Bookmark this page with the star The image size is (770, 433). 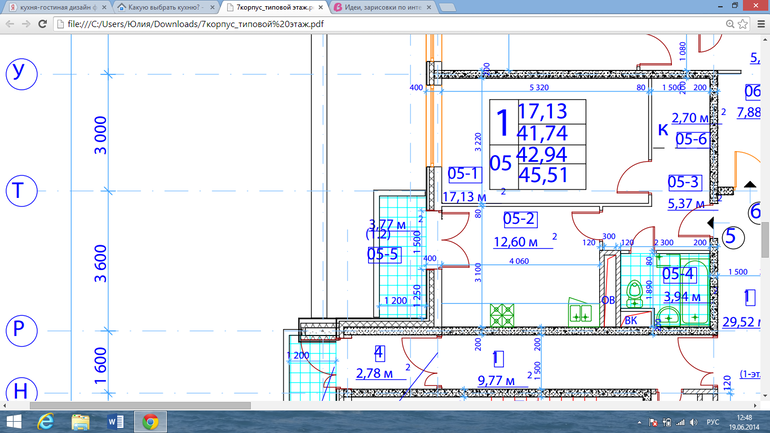(x=739, y=24)
